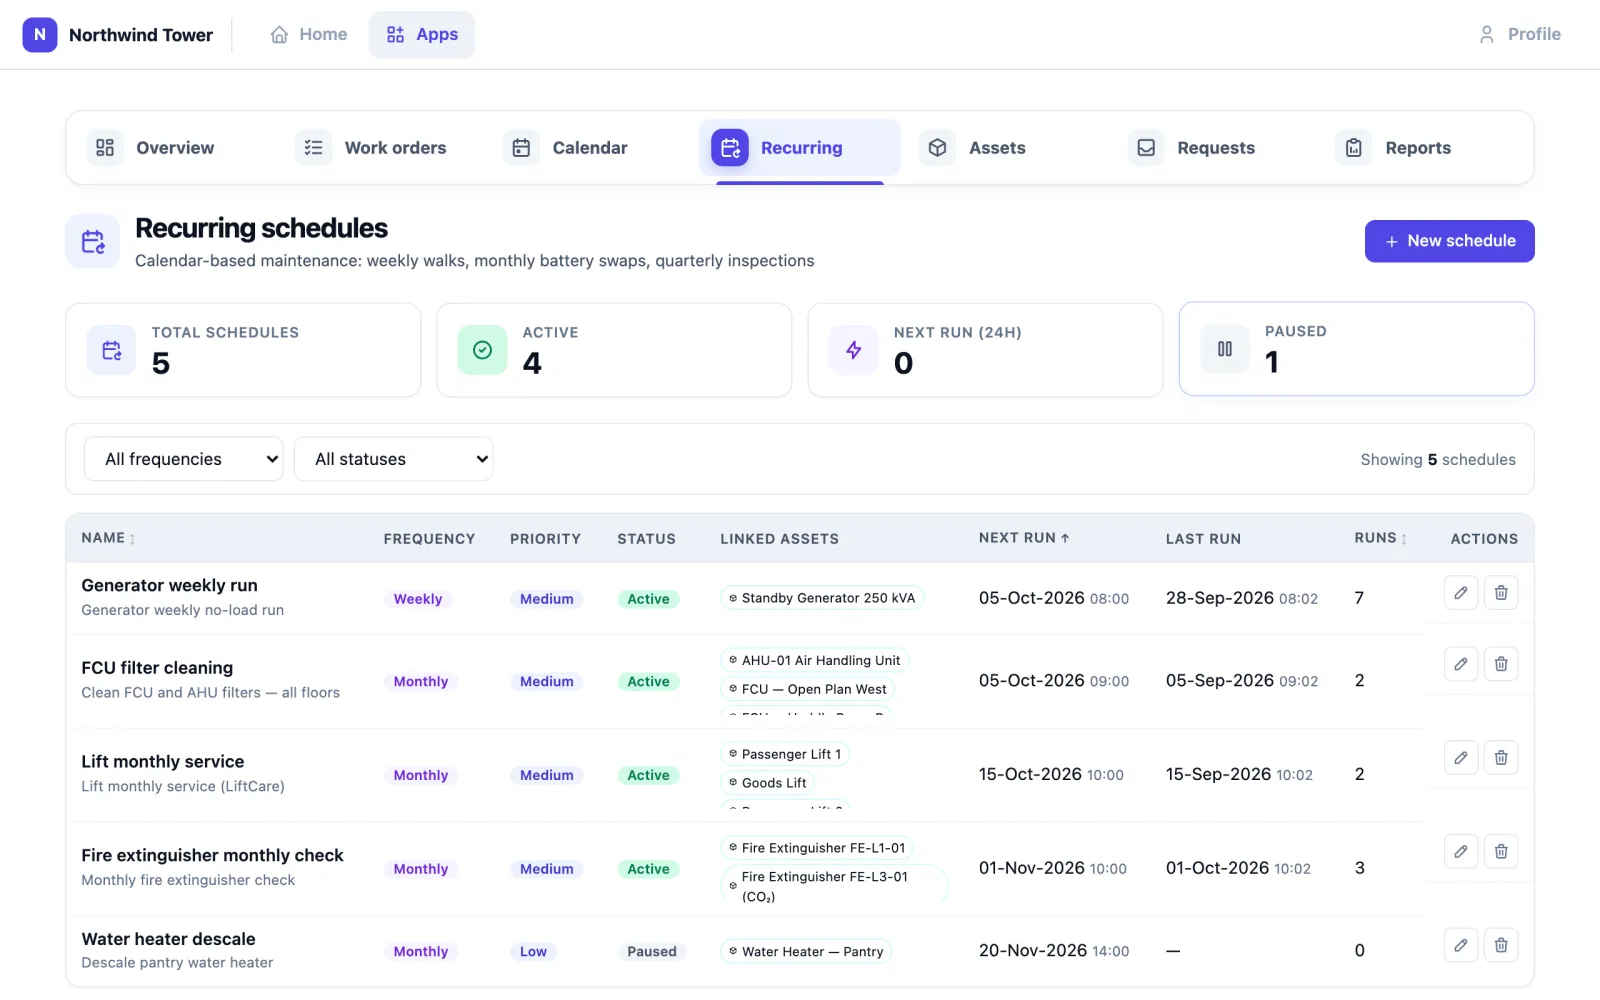This screenshot has height=1000, width=1600.
Task: Create a New schedule
Action: [x=1449, y=241]
